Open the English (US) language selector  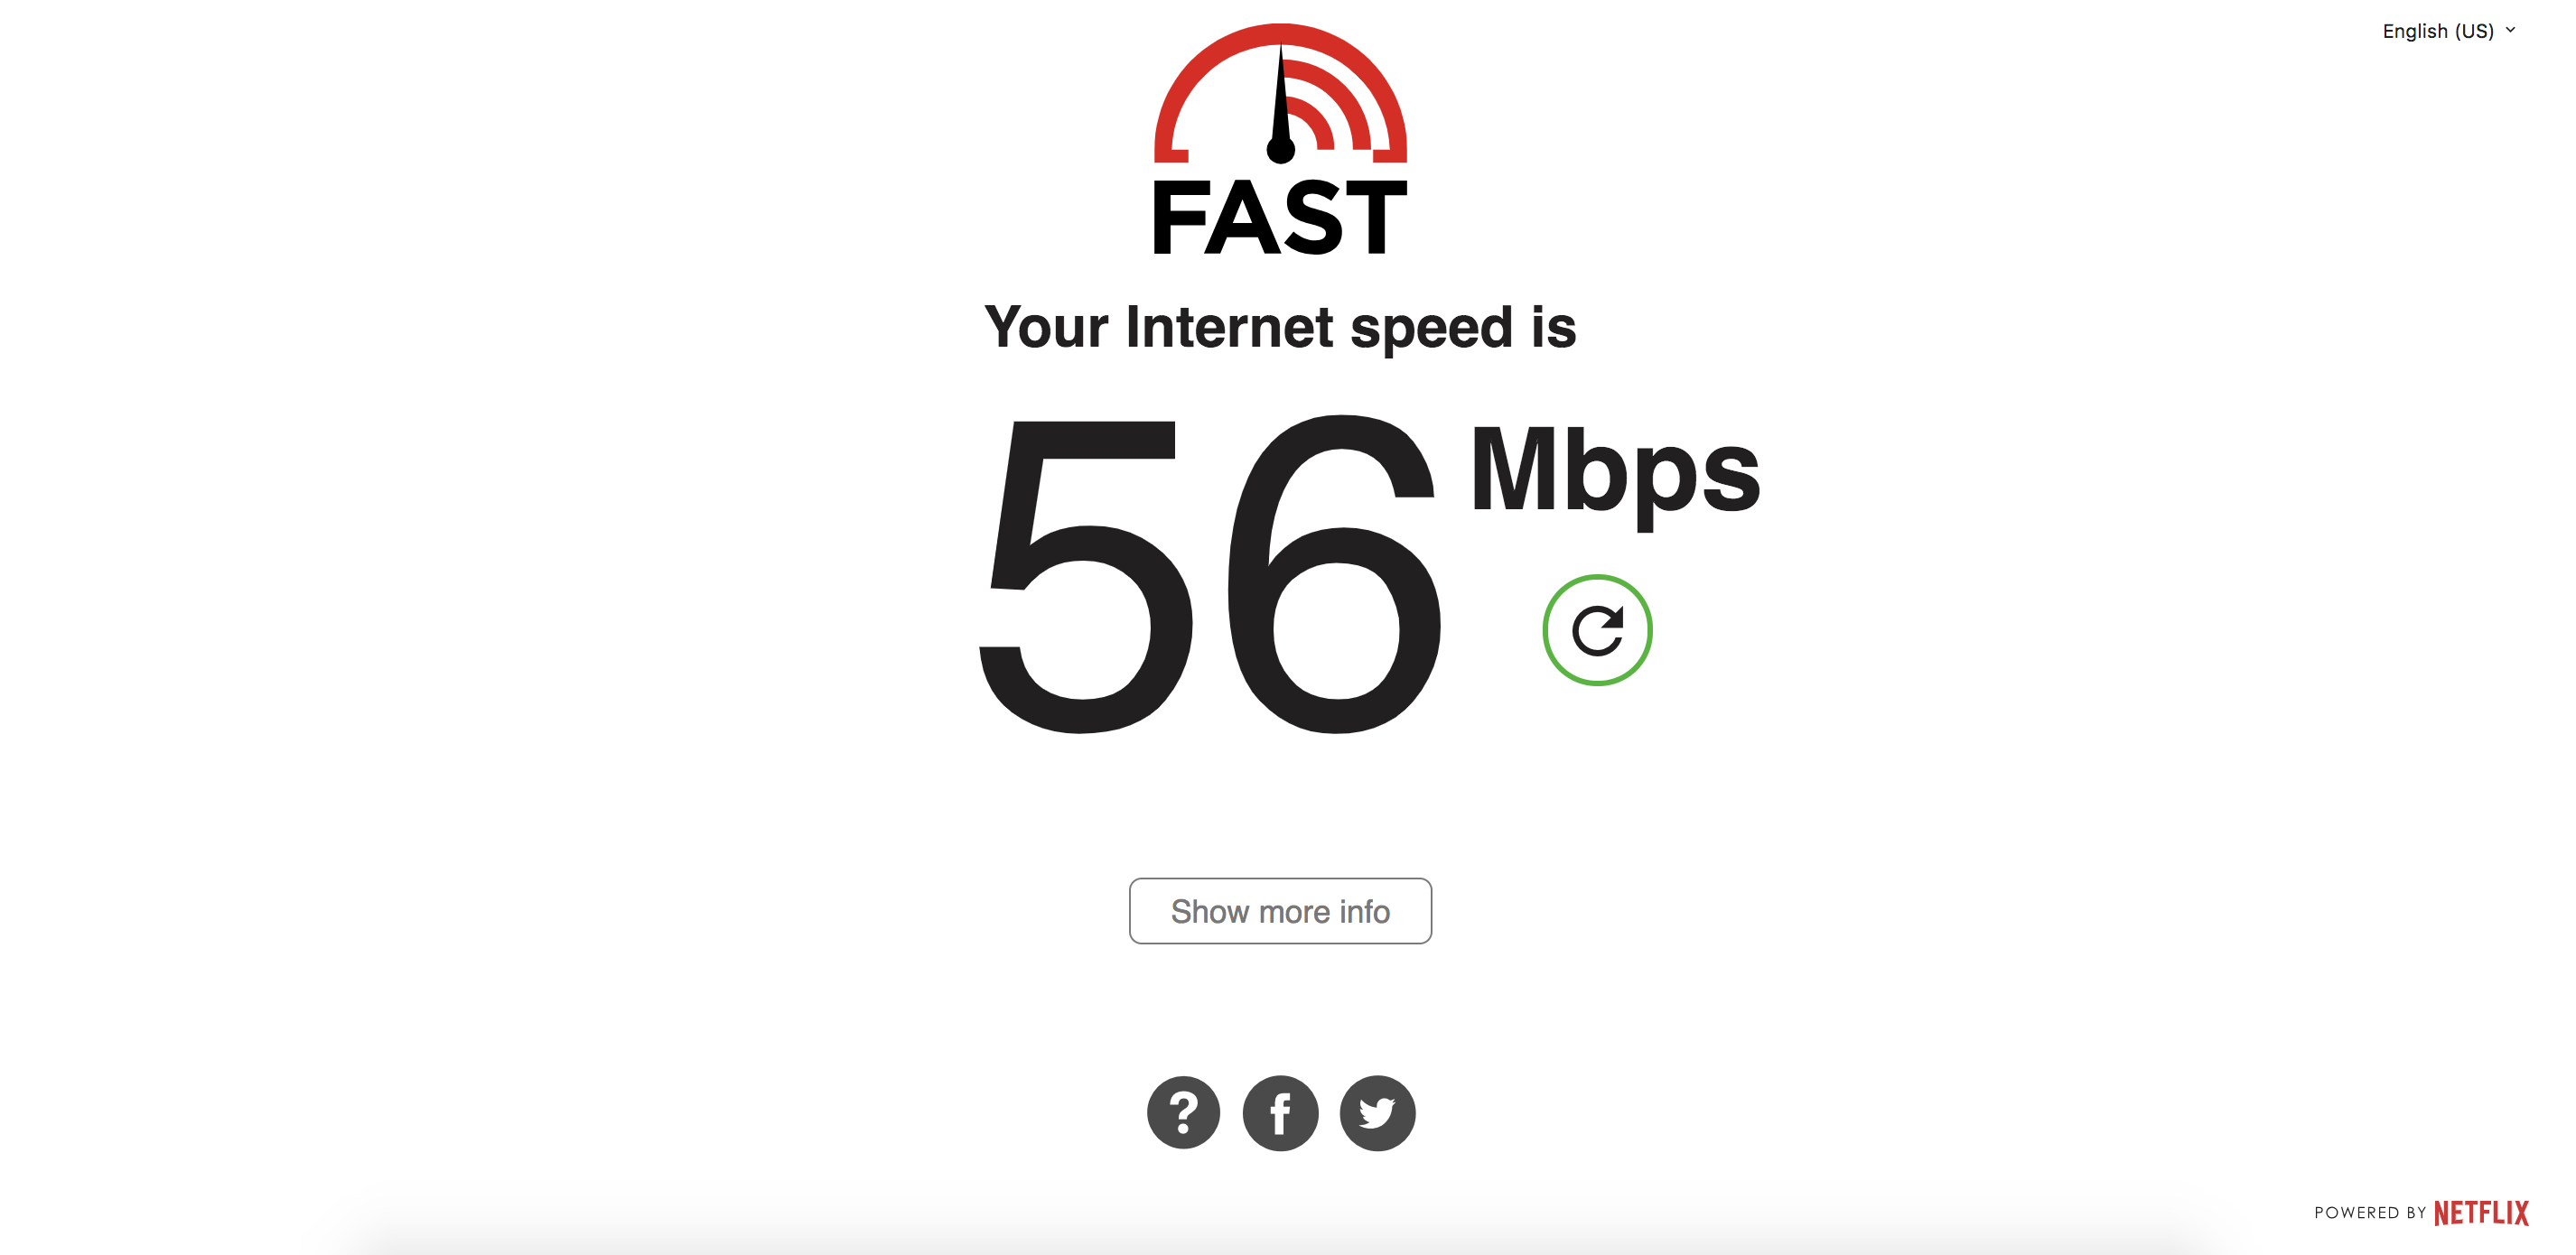(x=2448, y=31)
